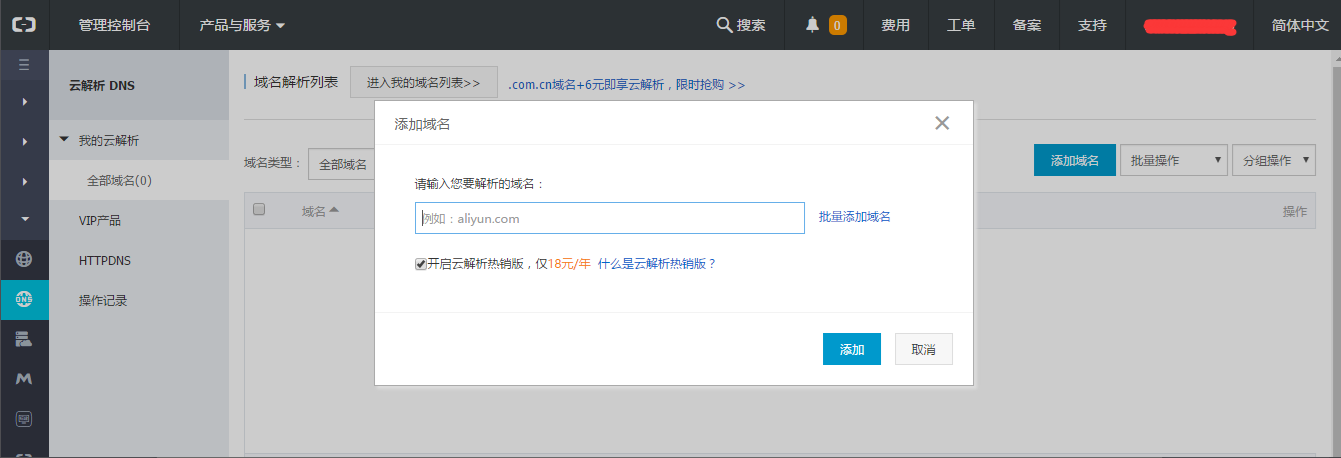
Task: Click the blue 添加 button
Action: coord(851,349)
